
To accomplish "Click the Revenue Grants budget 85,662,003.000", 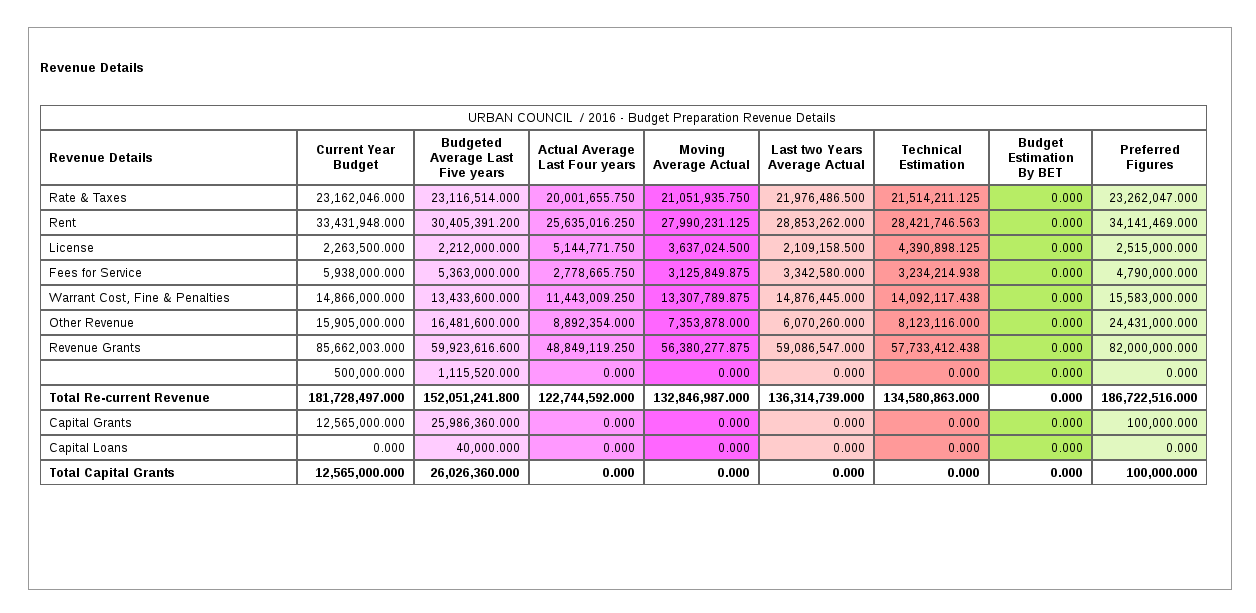I will [x=360, y=348].
